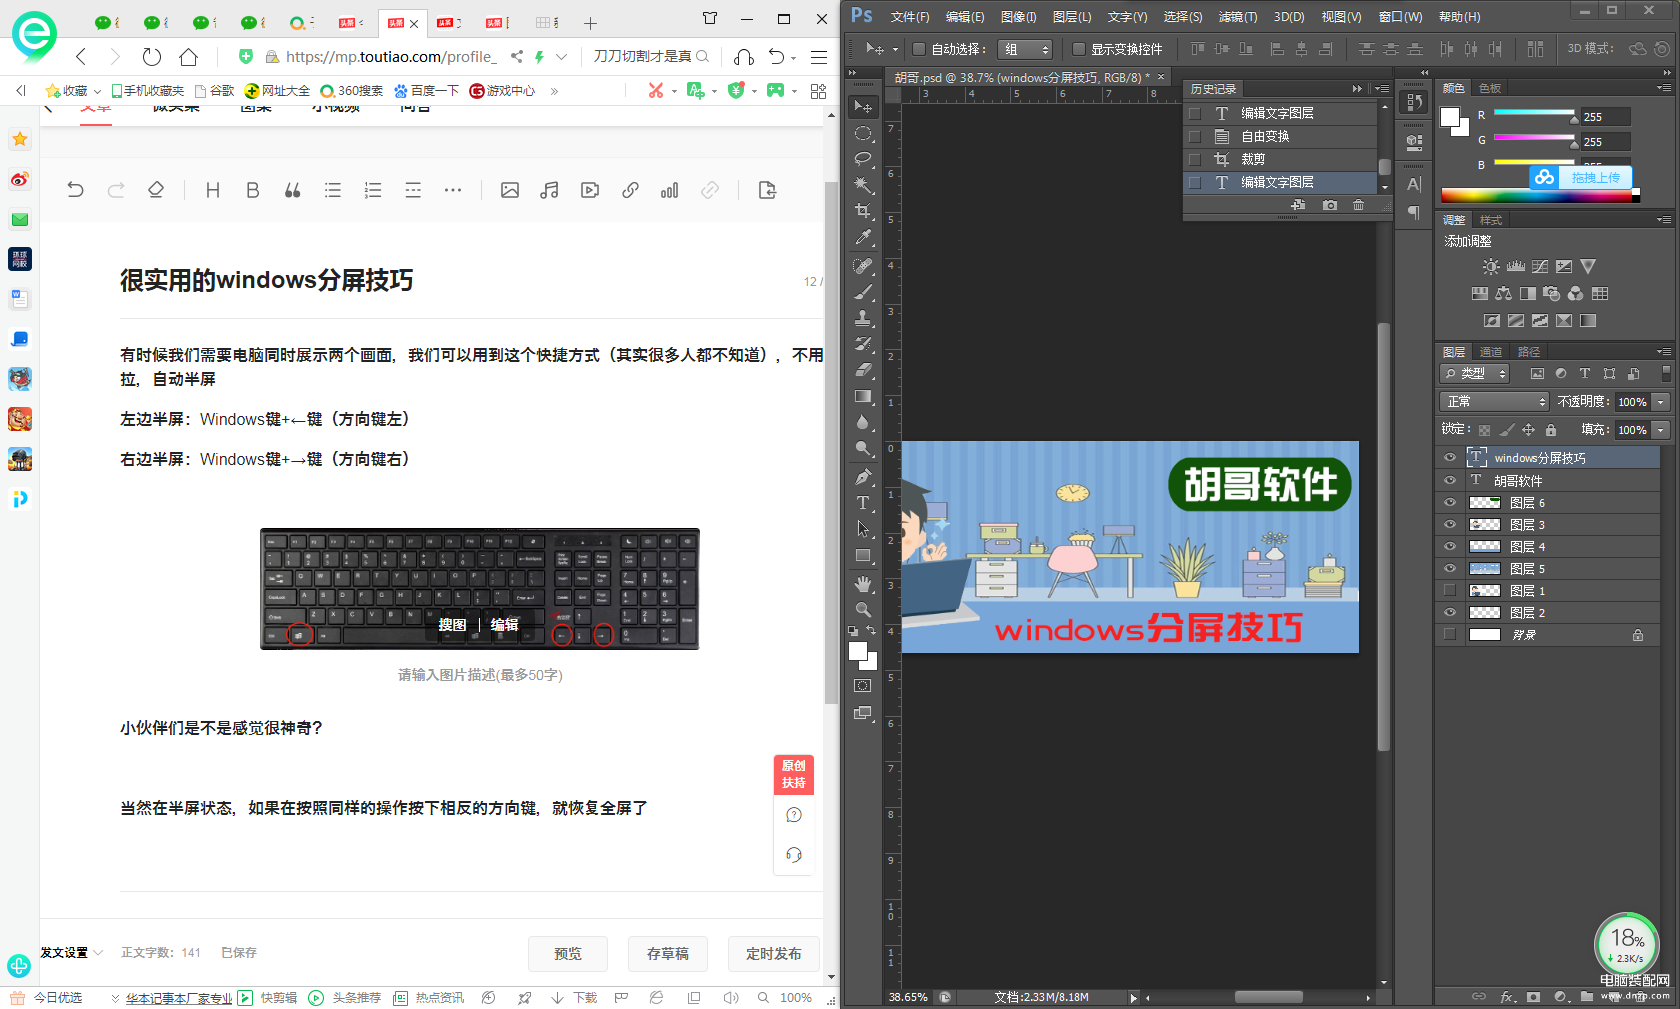This screenshot has width=1680, height=1009.
Task: Open the 百度一下 bookmark
Action: [x=427, y=91]
